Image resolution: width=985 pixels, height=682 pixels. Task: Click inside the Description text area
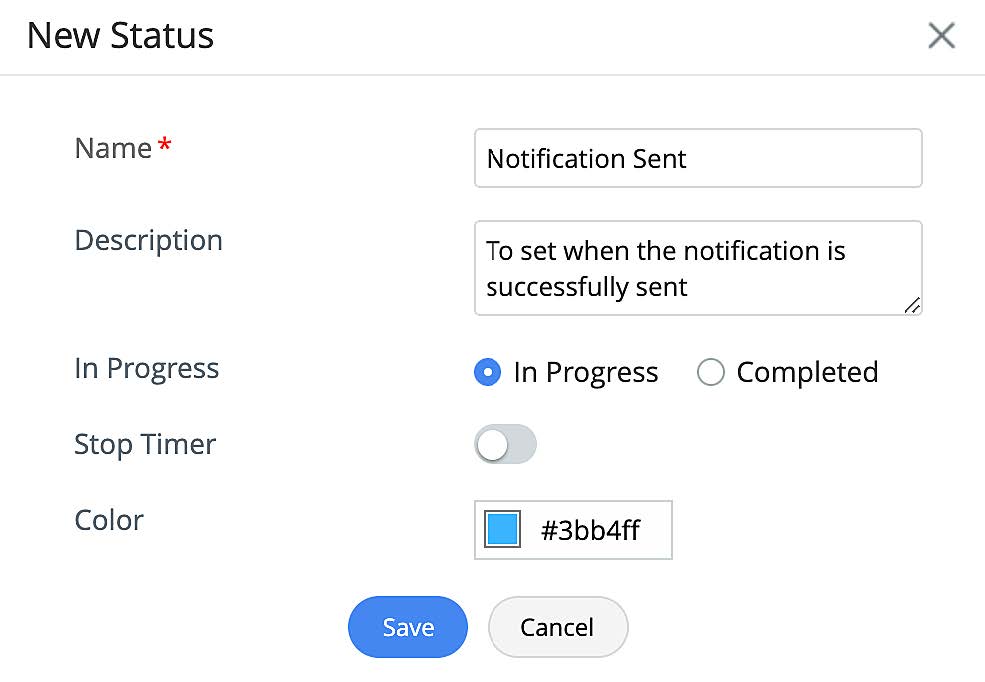[x=697, y=267]
